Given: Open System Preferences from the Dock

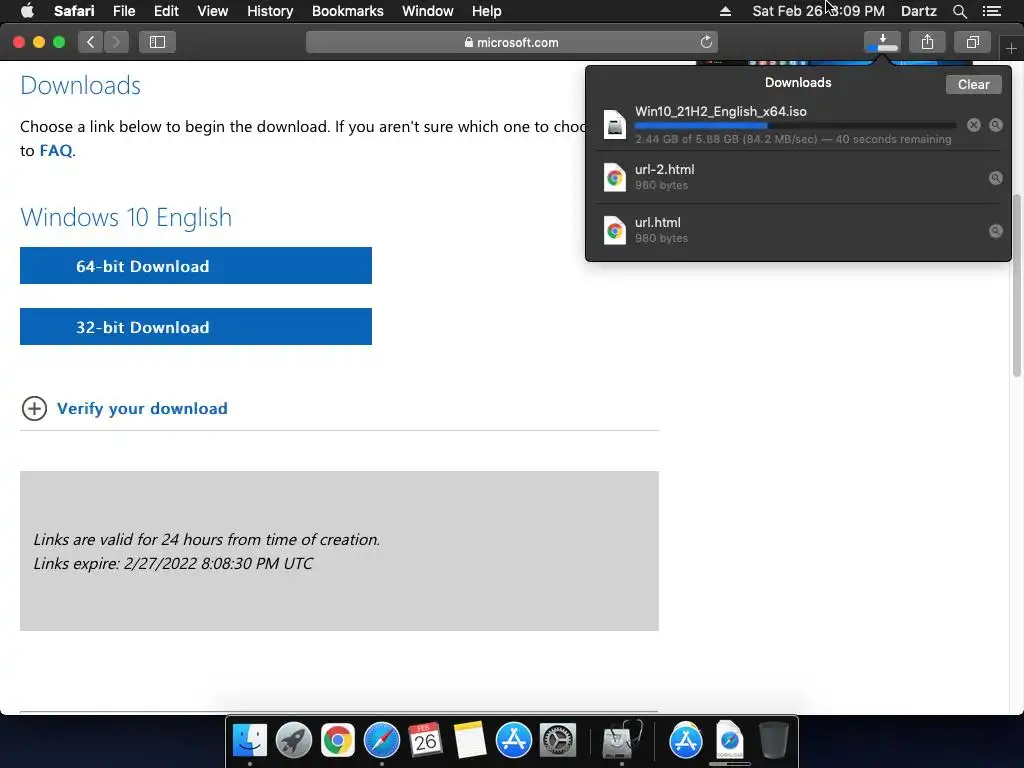Looking at the screenshot, I should (557, 740).
